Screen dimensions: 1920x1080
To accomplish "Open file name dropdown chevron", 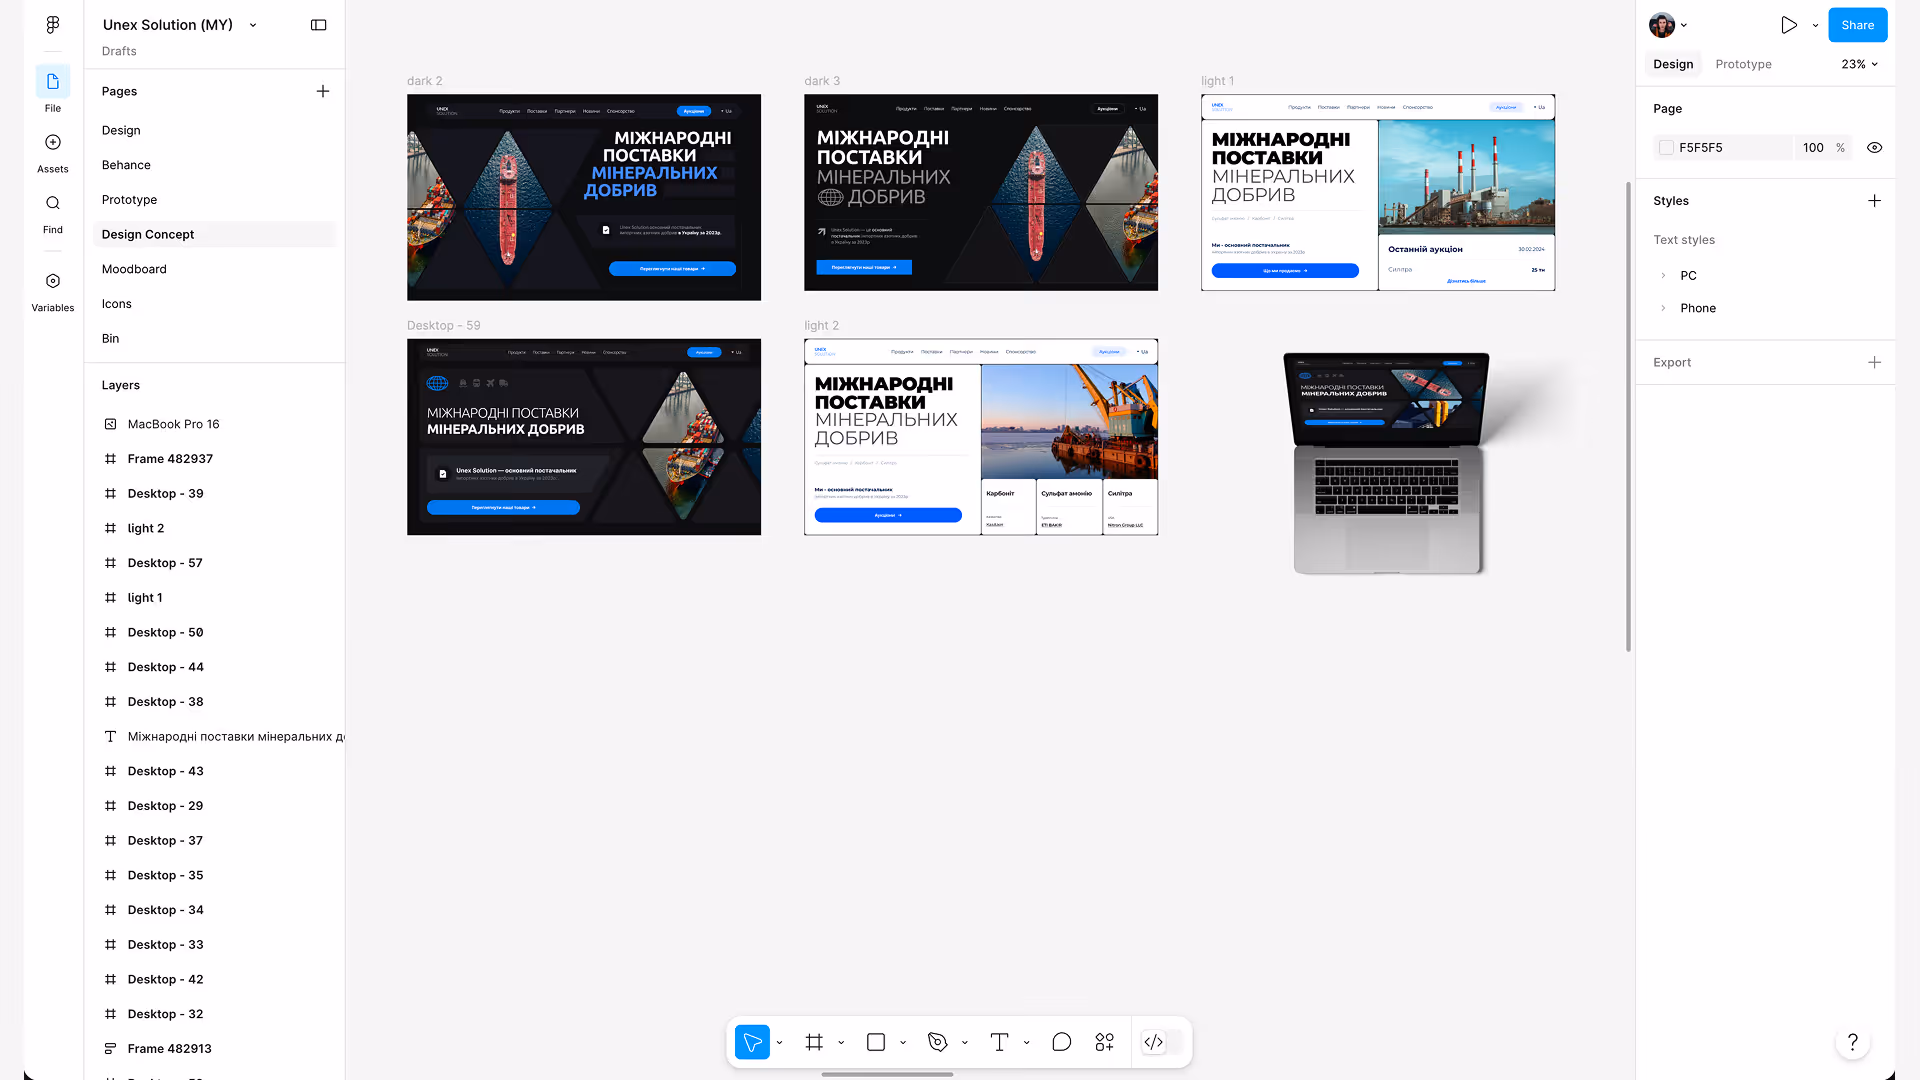I will [253, 25].
